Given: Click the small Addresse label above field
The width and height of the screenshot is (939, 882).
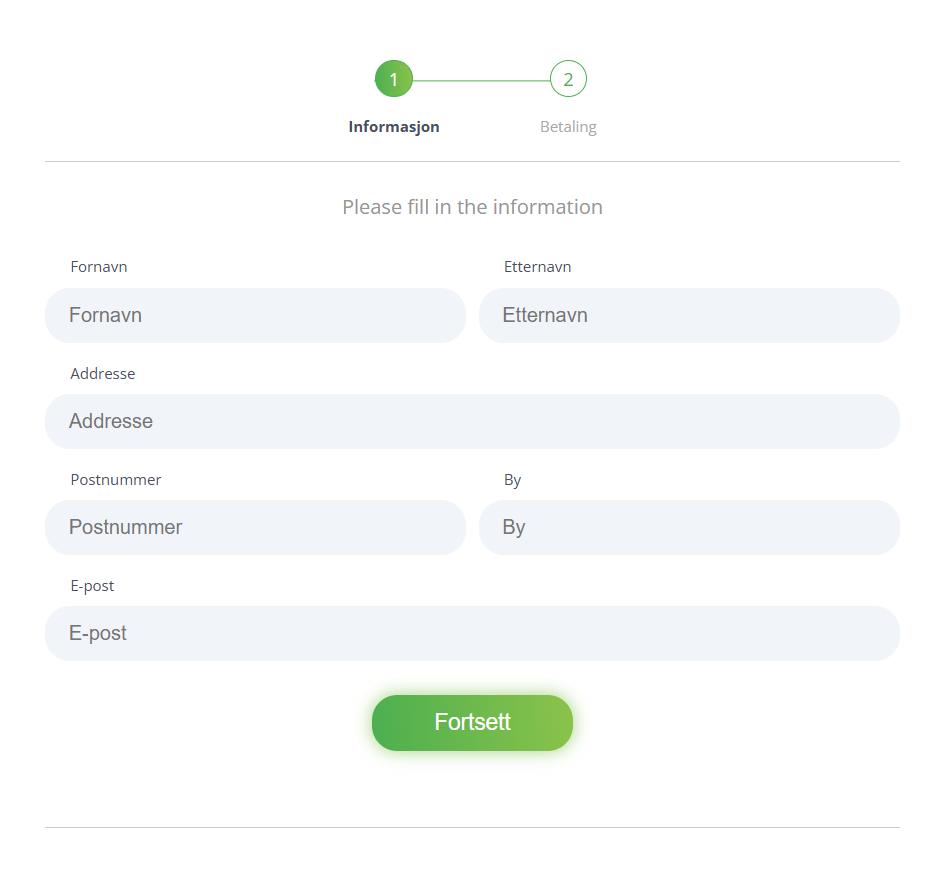Looking at the screenshot, I should pyautogui.click(x=102, y=374).
